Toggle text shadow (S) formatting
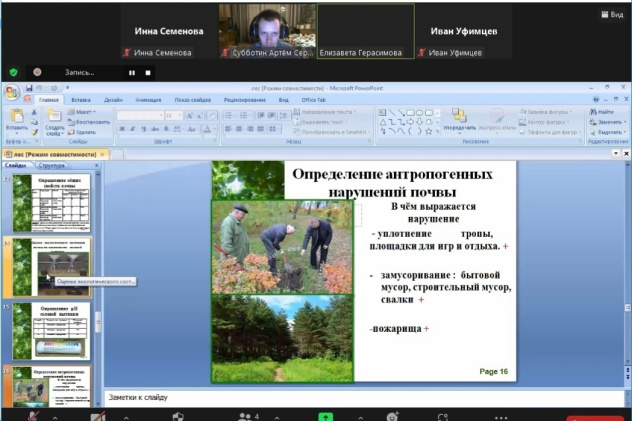 pyautogui.click(x=166, y=129)
